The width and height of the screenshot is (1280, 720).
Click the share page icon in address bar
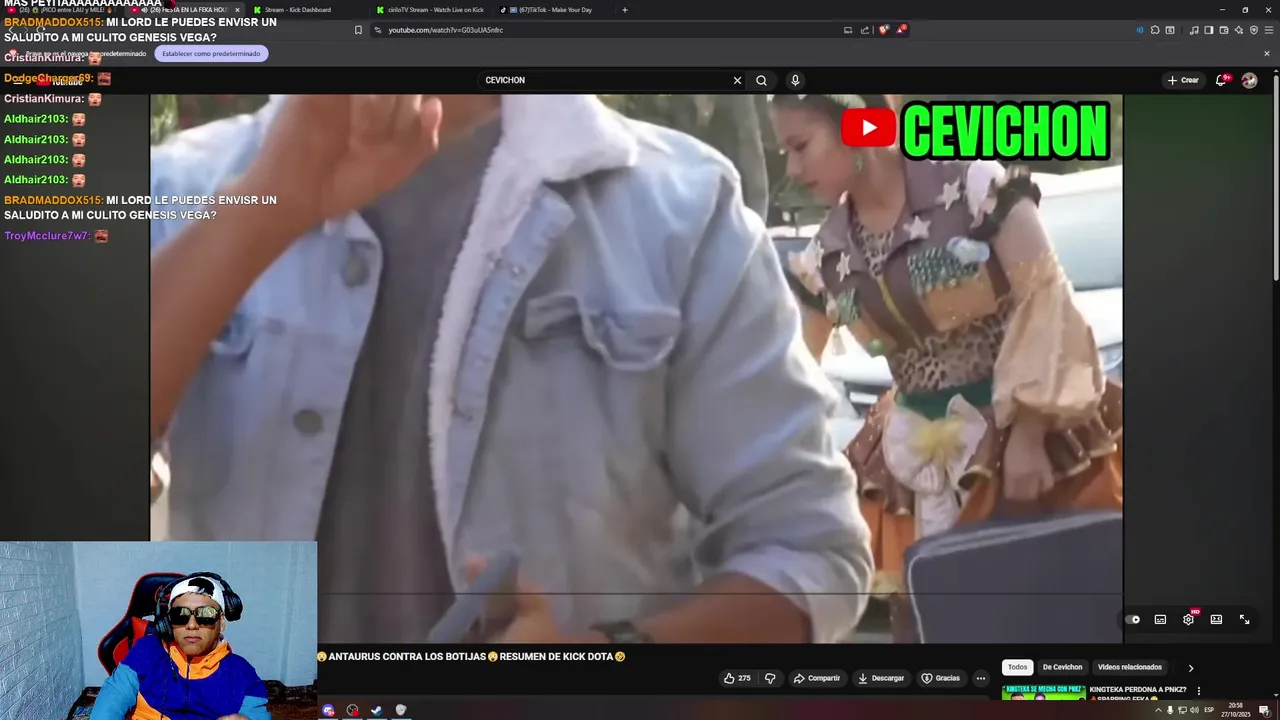[x=865, y=30]
